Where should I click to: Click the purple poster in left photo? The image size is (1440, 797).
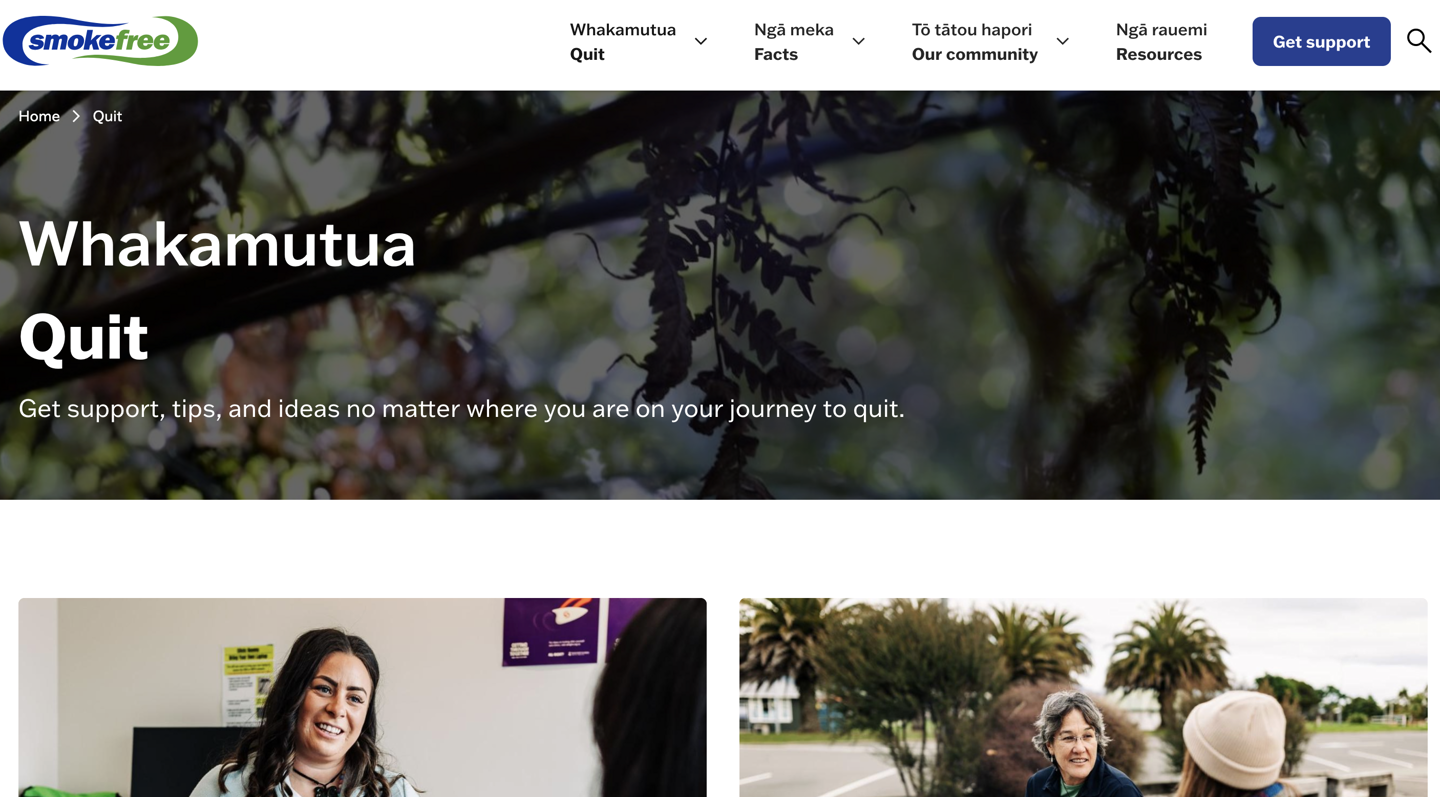552,631
